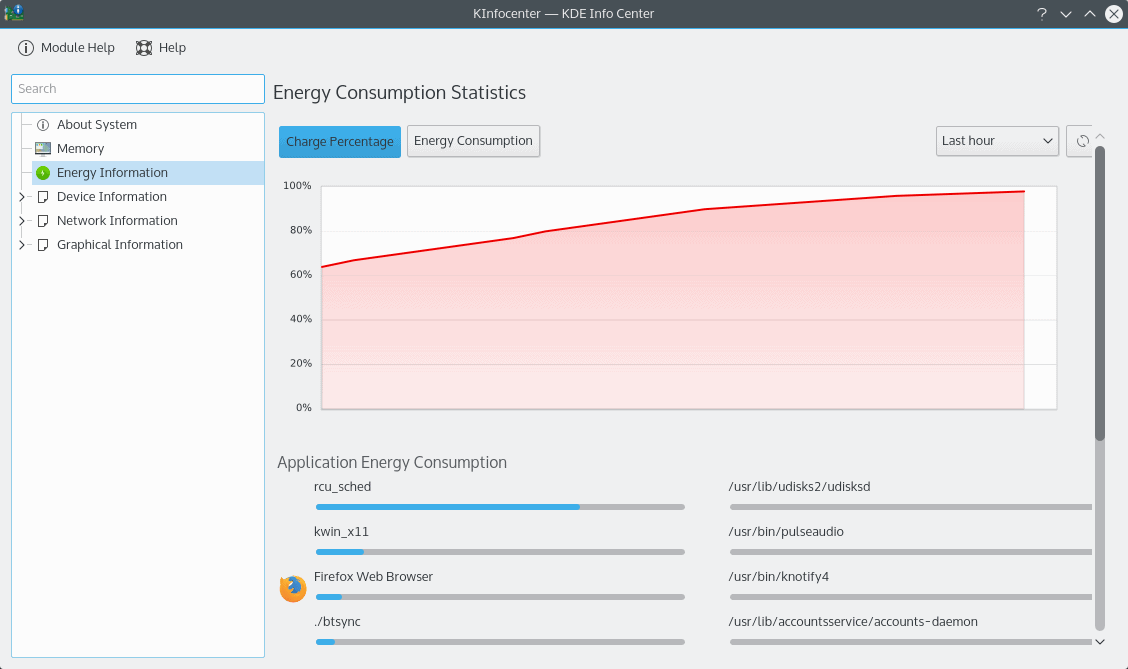Viewport: 1128px width, 669px height.
Task: Expand the Graphical Information tree node
Action: coord(22,245)
